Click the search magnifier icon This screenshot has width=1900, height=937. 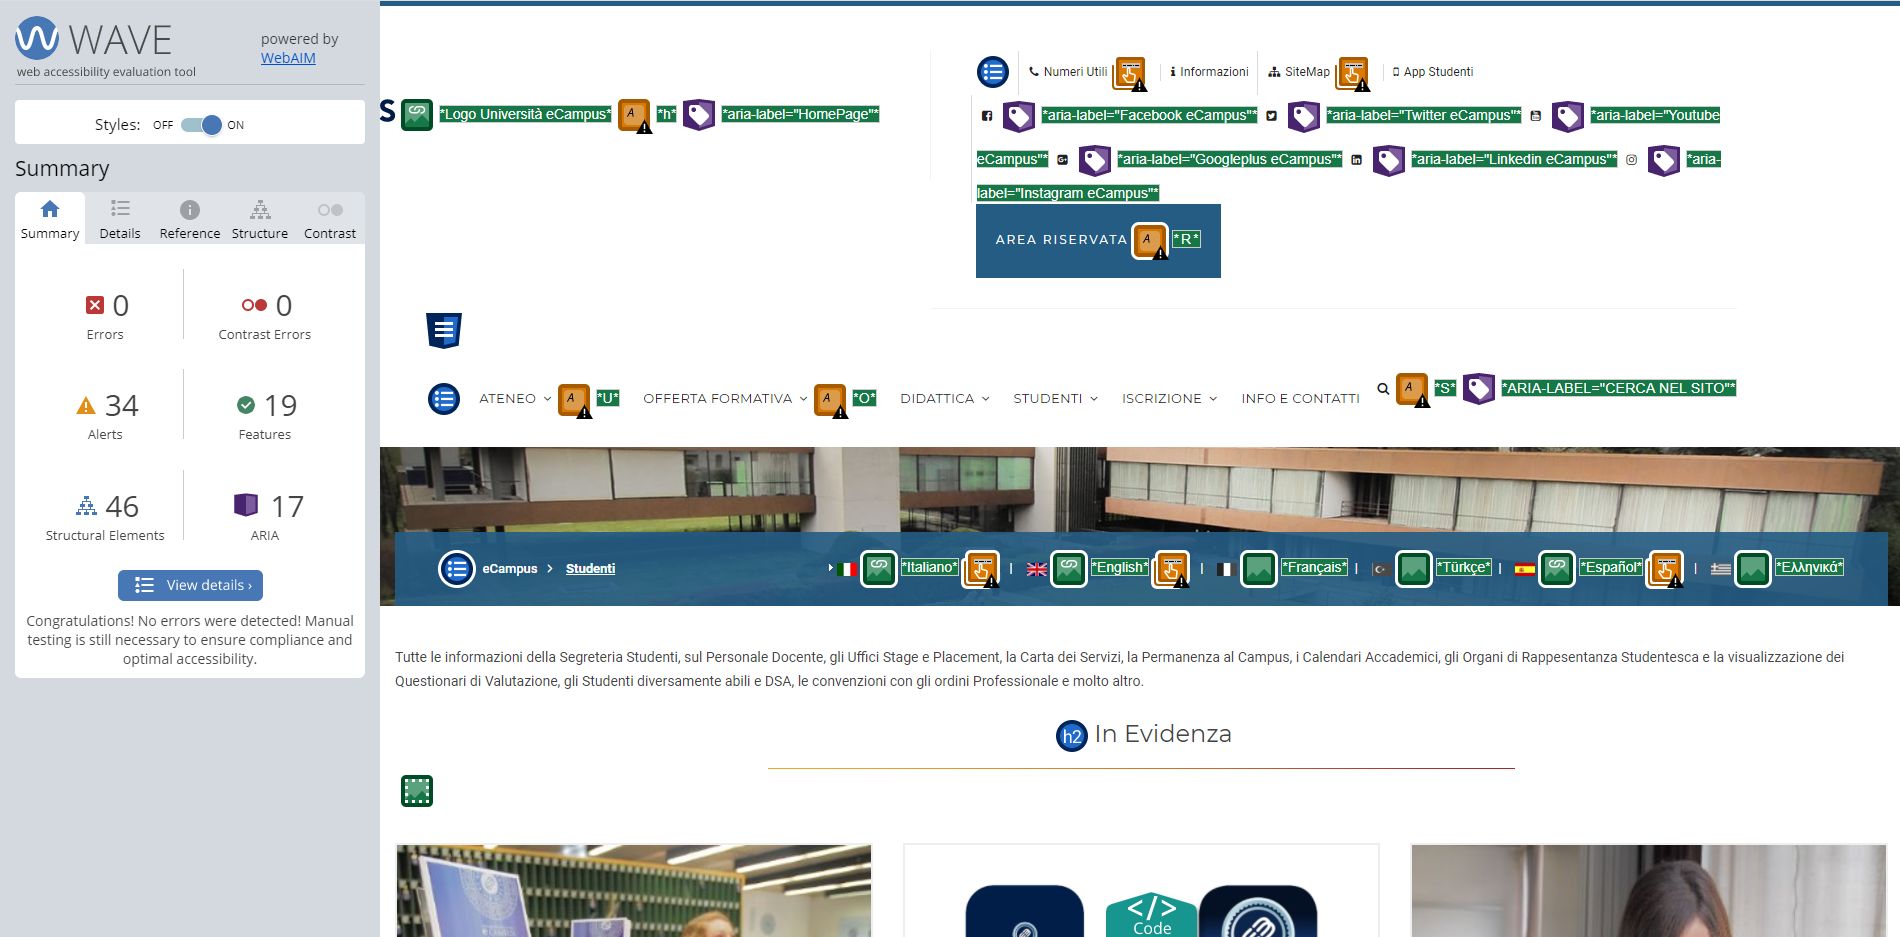(1383, 389)
